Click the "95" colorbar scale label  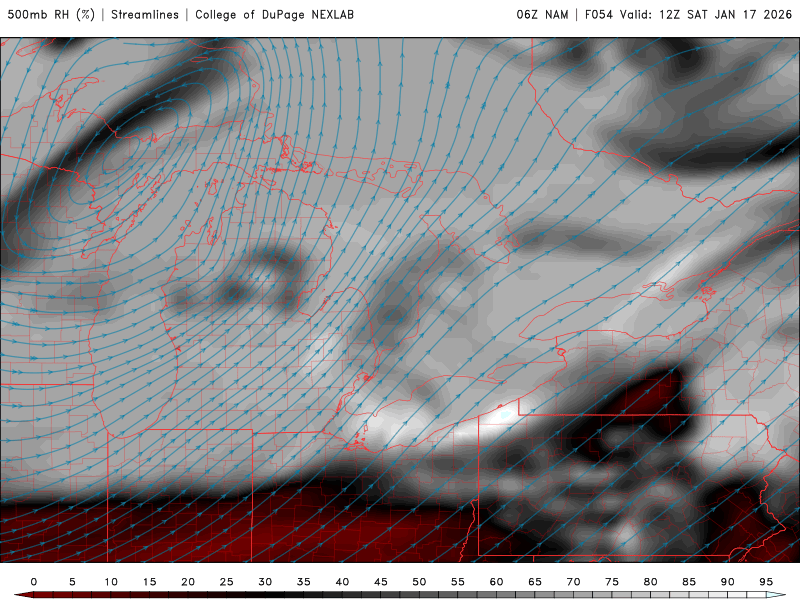766,582
